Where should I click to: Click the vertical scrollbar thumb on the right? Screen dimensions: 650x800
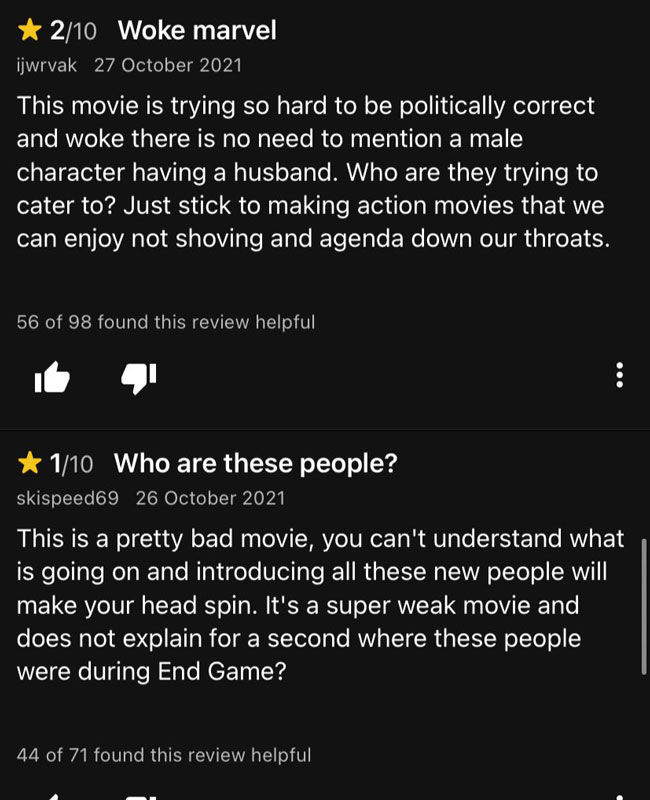coord(644,607)
